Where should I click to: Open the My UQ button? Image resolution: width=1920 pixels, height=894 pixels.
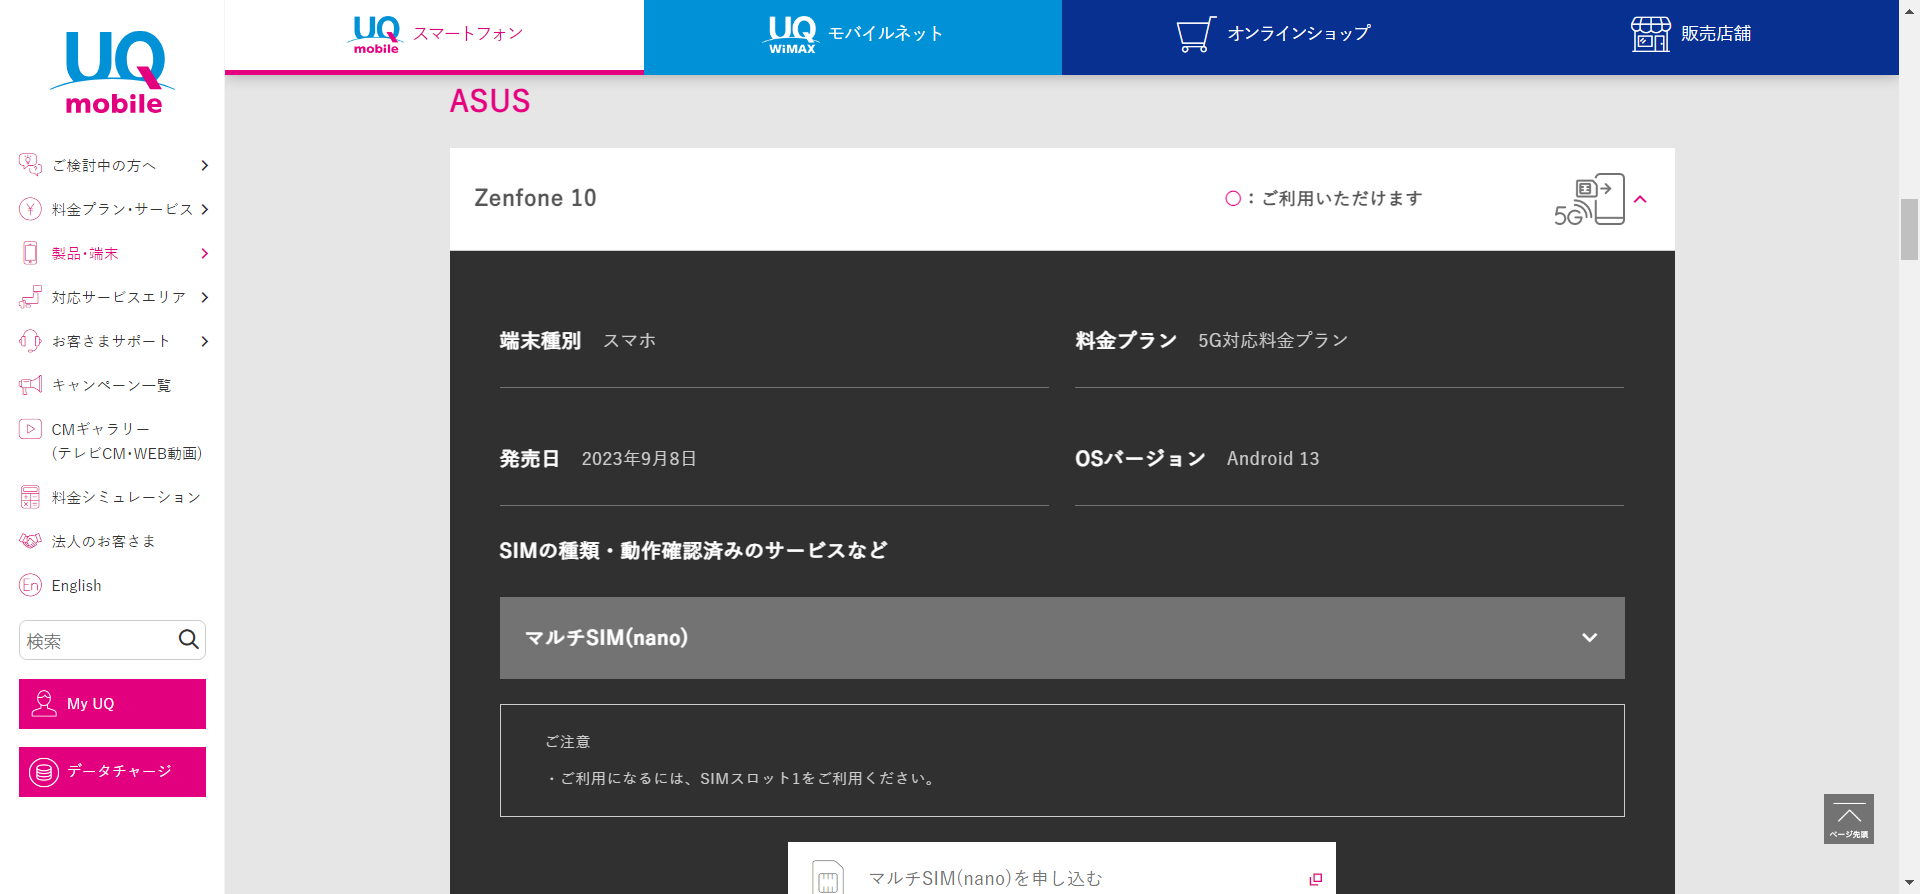112,704
